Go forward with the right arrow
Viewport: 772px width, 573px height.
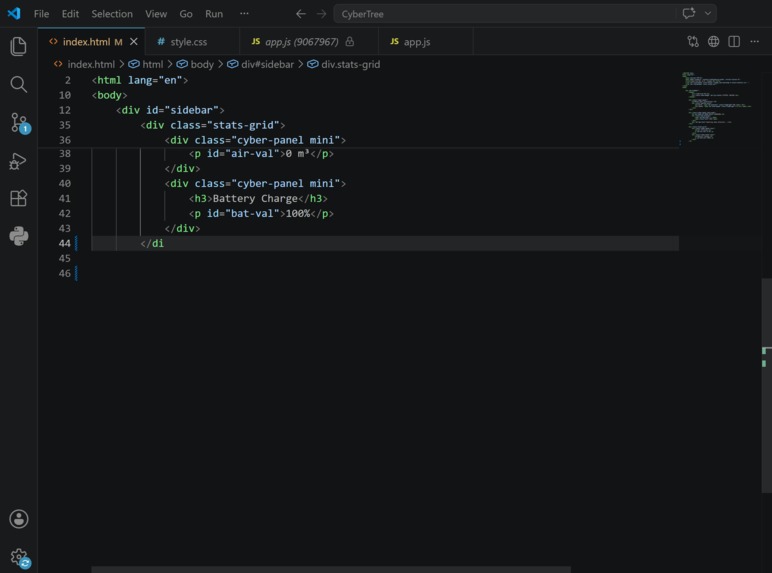322,14
